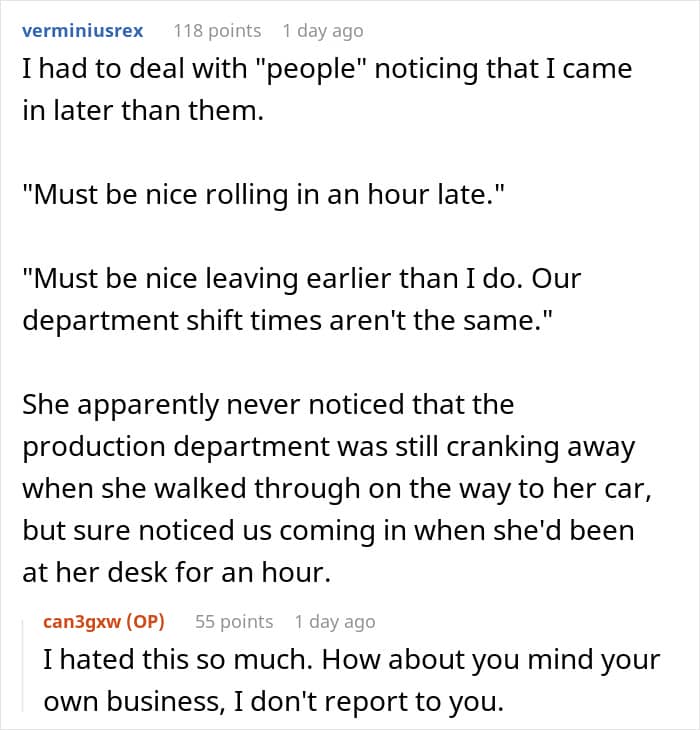Click the "118 points" score label
Screen dimensions: 700x730
217,31
